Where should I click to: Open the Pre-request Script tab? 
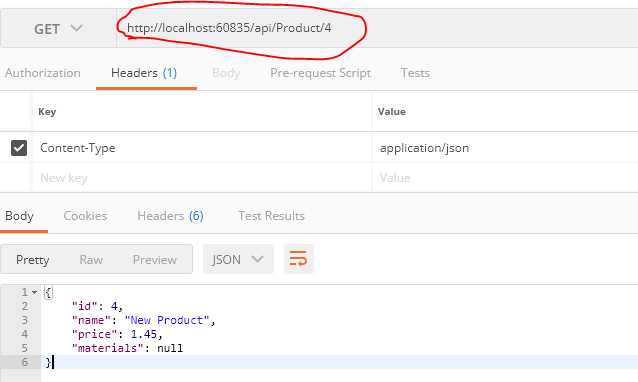pyautogui.click(x=321, y=73)
